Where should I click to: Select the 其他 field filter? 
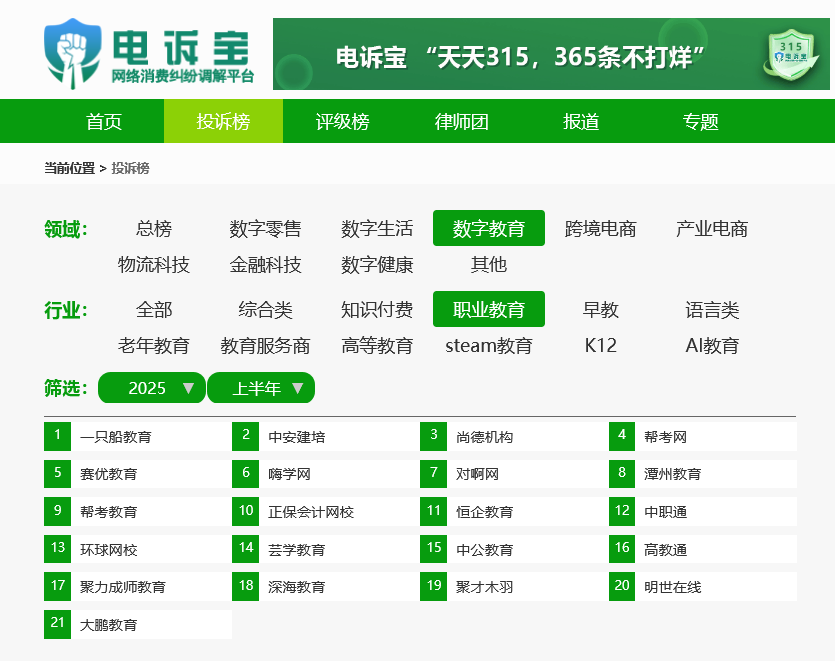489,264
